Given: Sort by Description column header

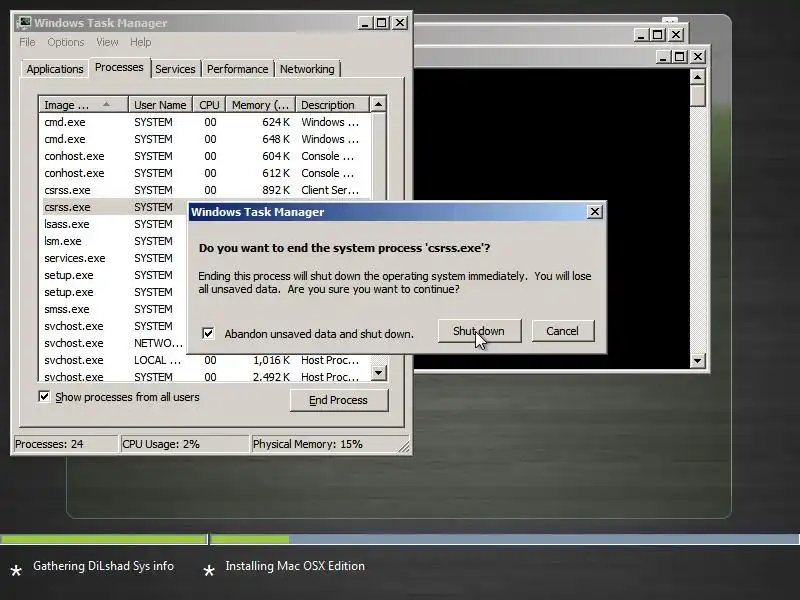Looking at the screenshot, I should pos(332,105).
